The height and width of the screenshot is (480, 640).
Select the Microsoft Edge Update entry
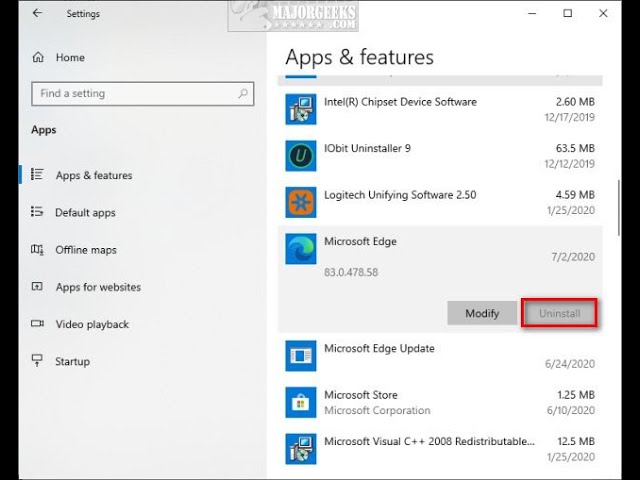440,356
